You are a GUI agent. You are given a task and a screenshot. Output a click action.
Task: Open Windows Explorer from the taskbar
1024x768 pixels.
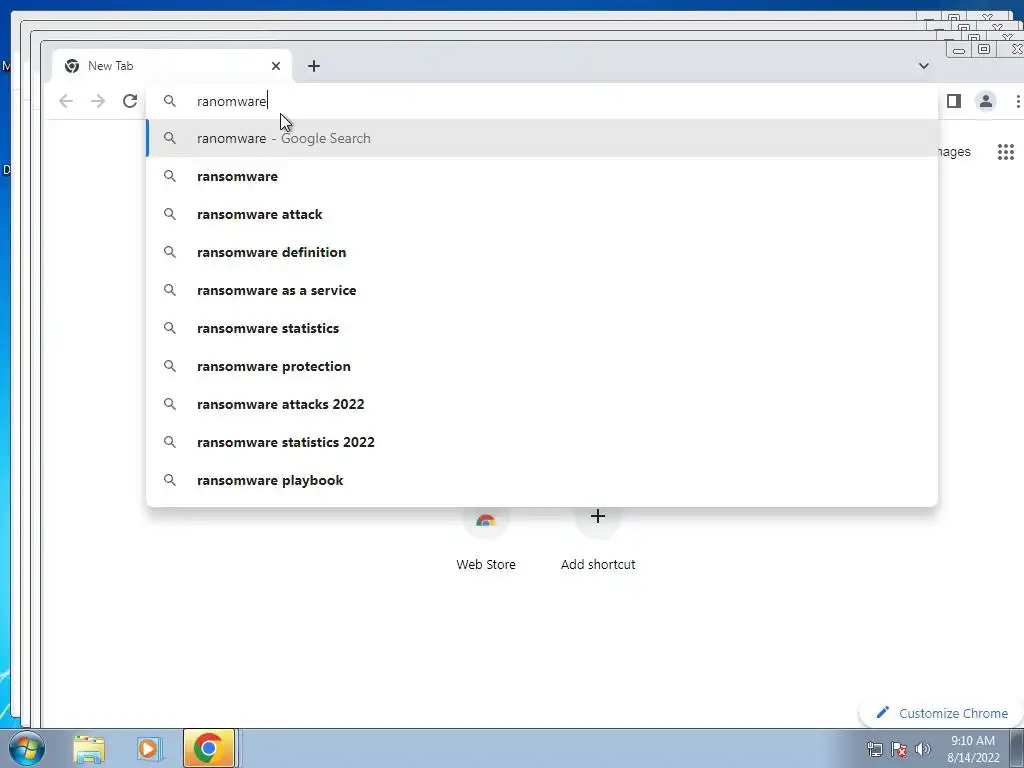(89, 748)
